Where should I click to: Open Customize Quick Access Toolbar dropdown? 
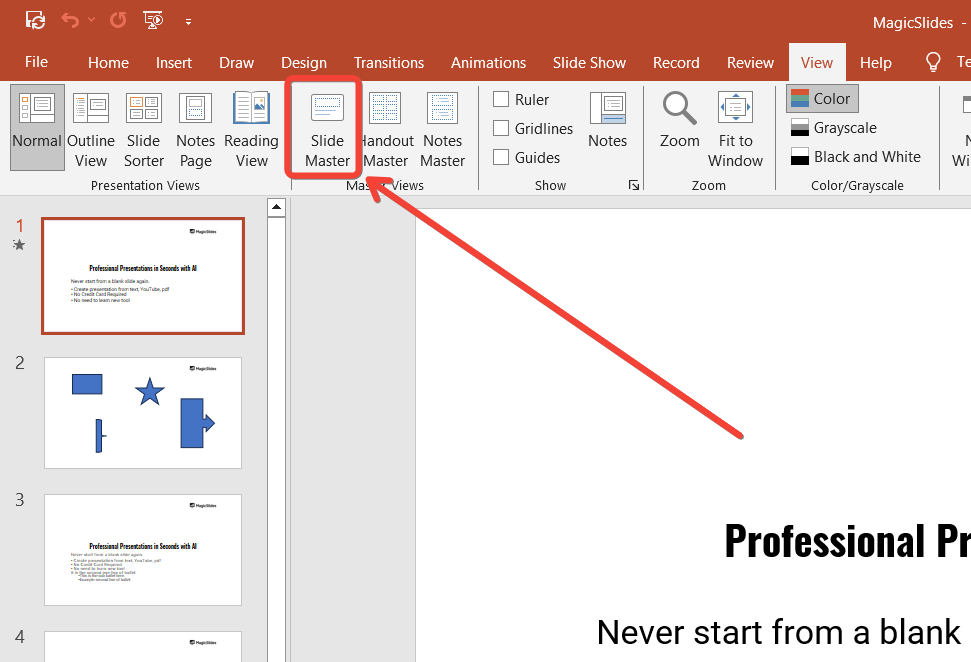coord(188,21)
